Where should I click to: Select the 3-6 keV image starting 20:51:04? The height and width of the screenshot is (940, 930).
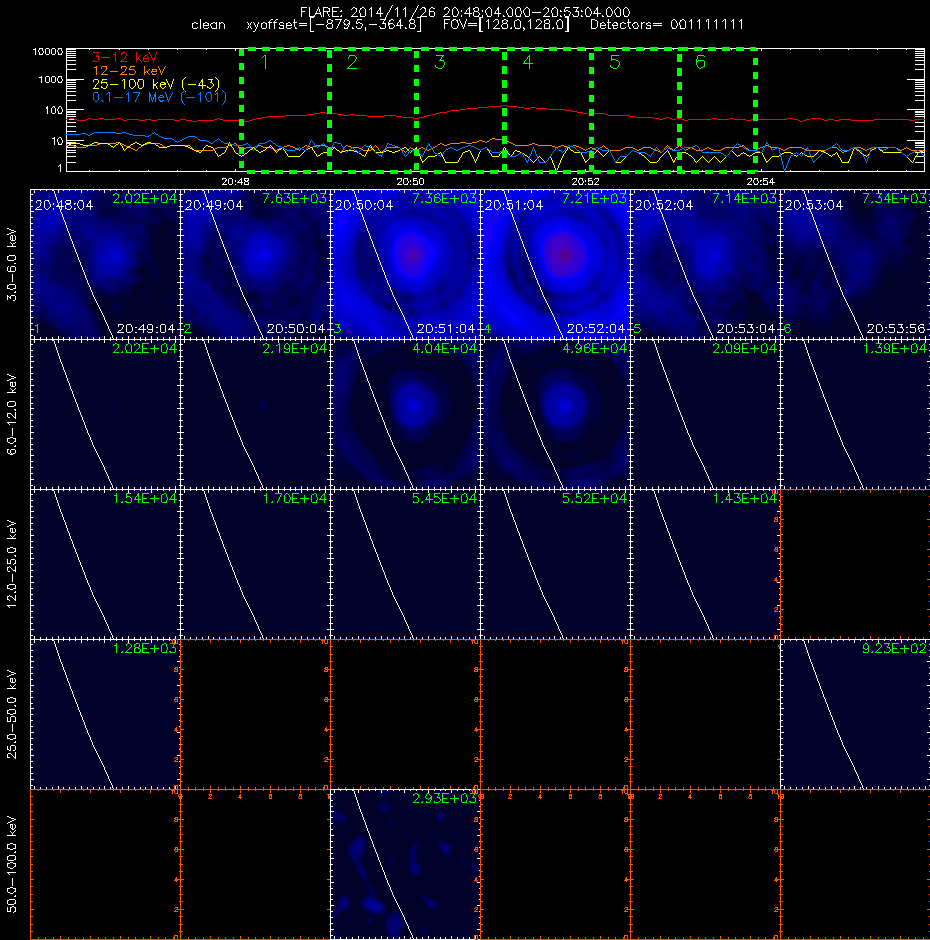(x=555, y=264)
